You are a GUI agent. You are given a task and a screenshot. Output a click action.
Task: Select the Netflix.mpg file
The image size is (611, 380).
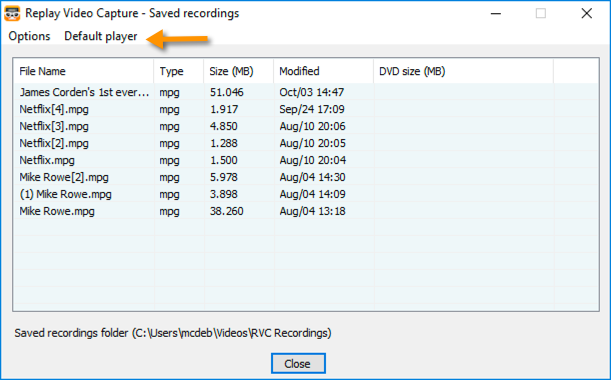pos(47,160)
